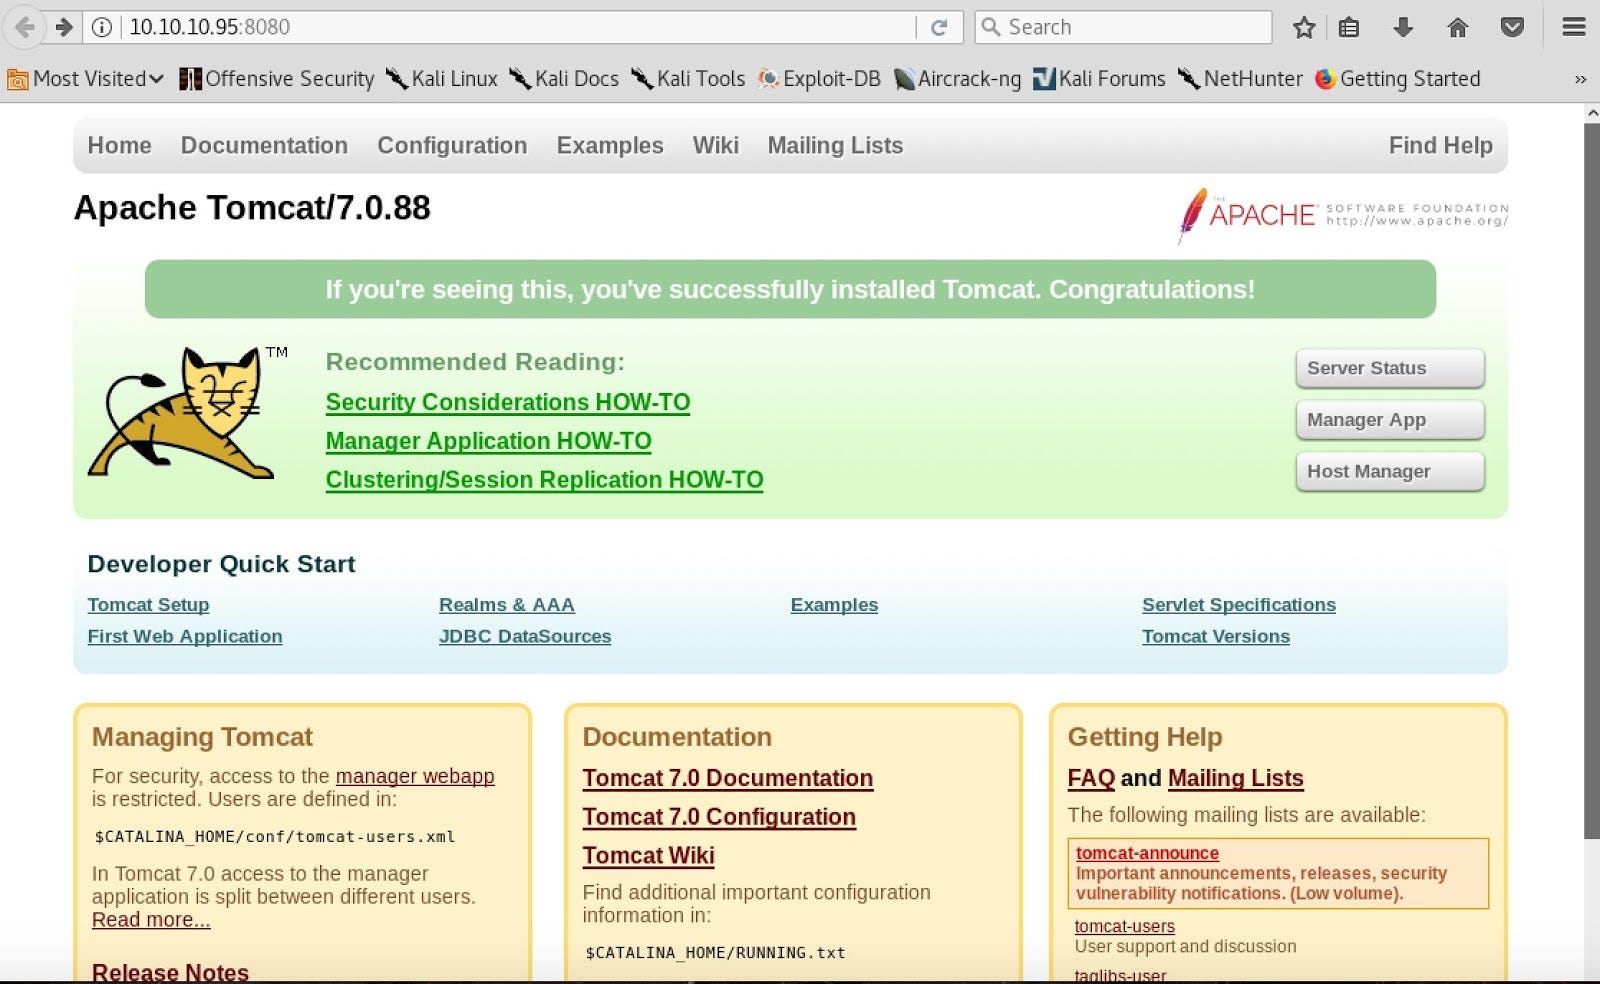
Task: Open the Configuration navigation item
Action: pos(452,146)
